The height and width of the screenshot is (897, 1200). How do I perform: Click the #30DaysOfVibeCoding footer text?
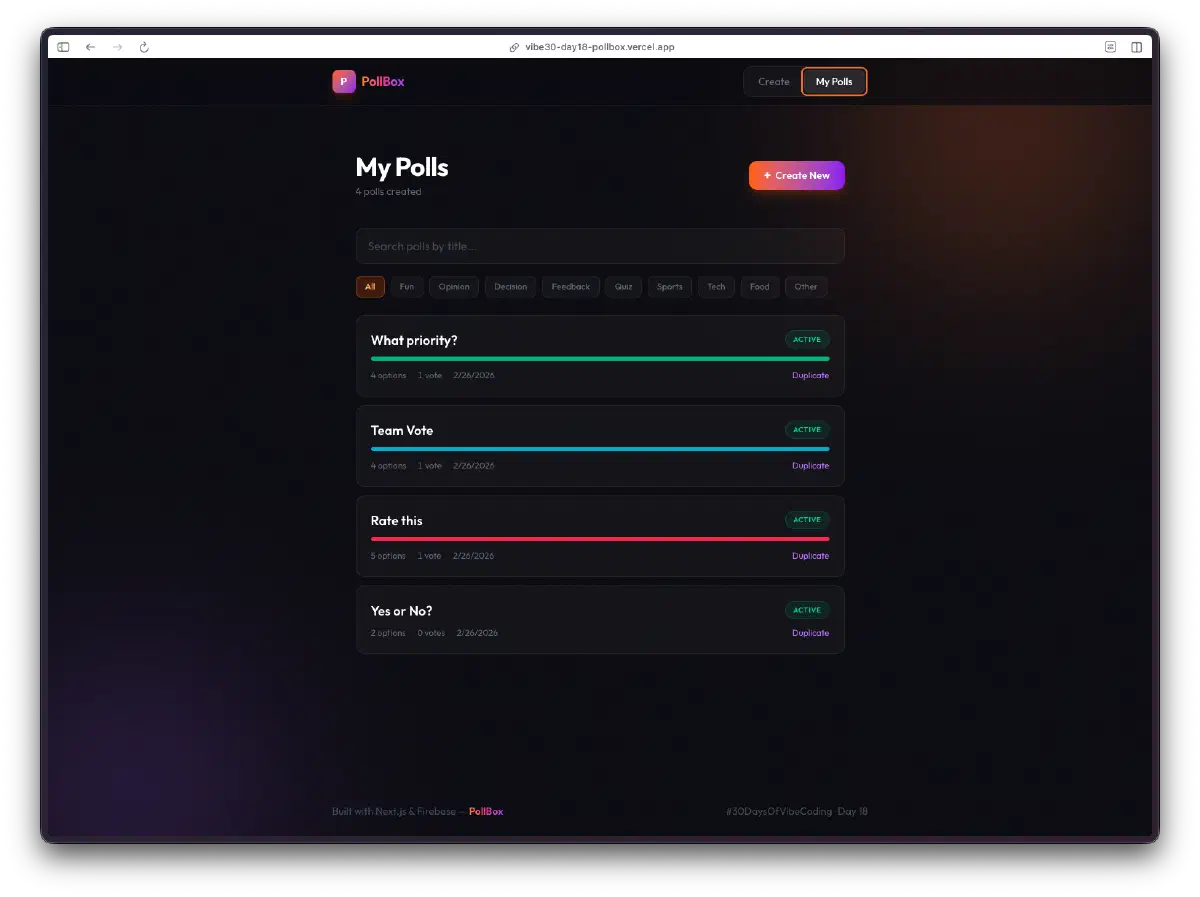[779, 812]
